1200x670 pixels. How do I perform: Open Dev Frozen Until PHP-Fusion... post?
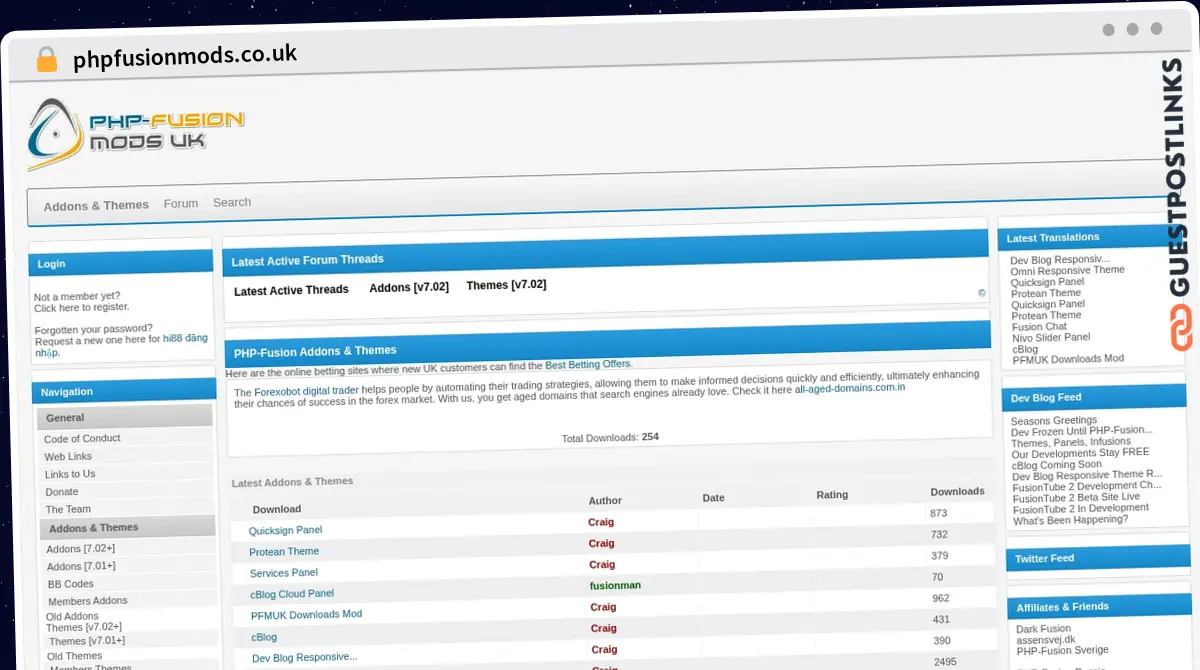tap(1082, 431)
